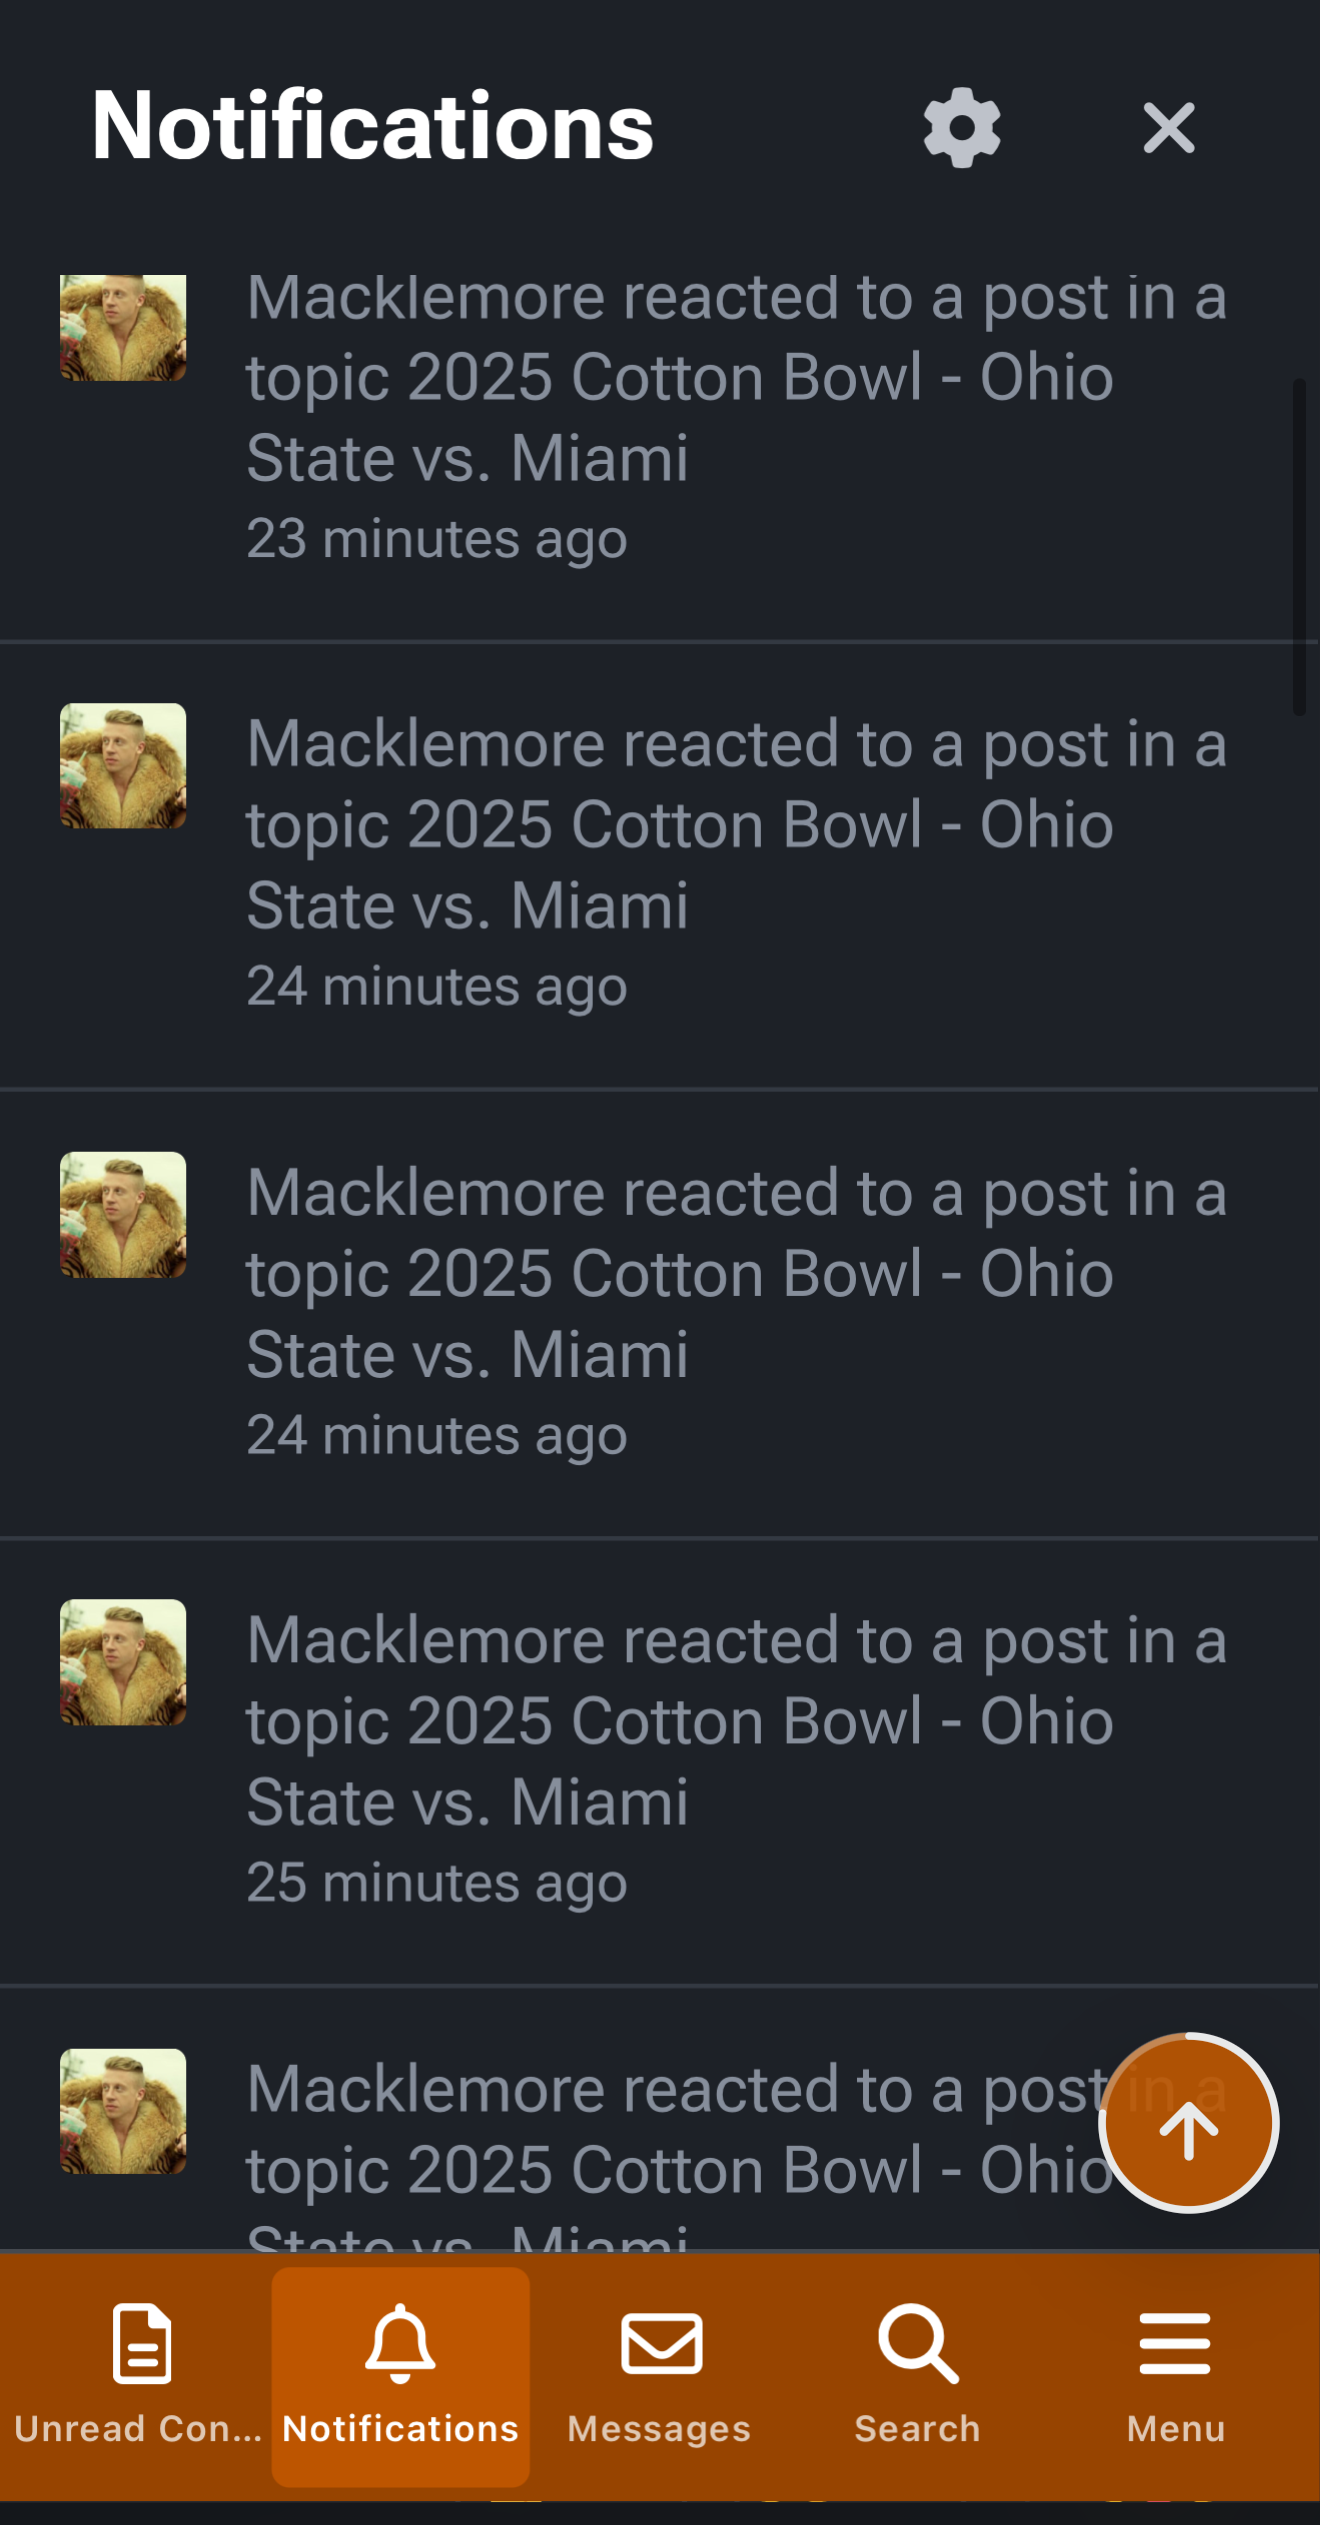Click Macklemore avatar on 25 minutes notification
1320x2525 pixels.
click(123, 1662)
